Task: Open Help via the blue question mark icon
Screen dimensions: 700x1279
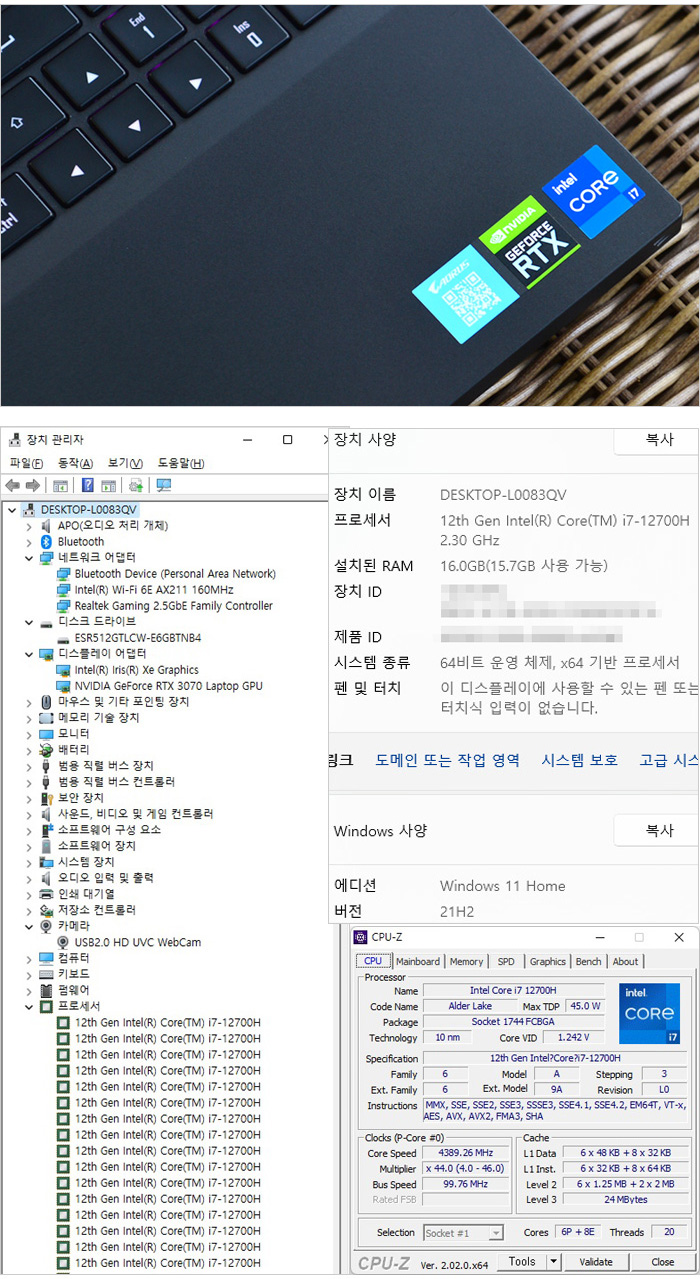Action: [x=88, y=485]
